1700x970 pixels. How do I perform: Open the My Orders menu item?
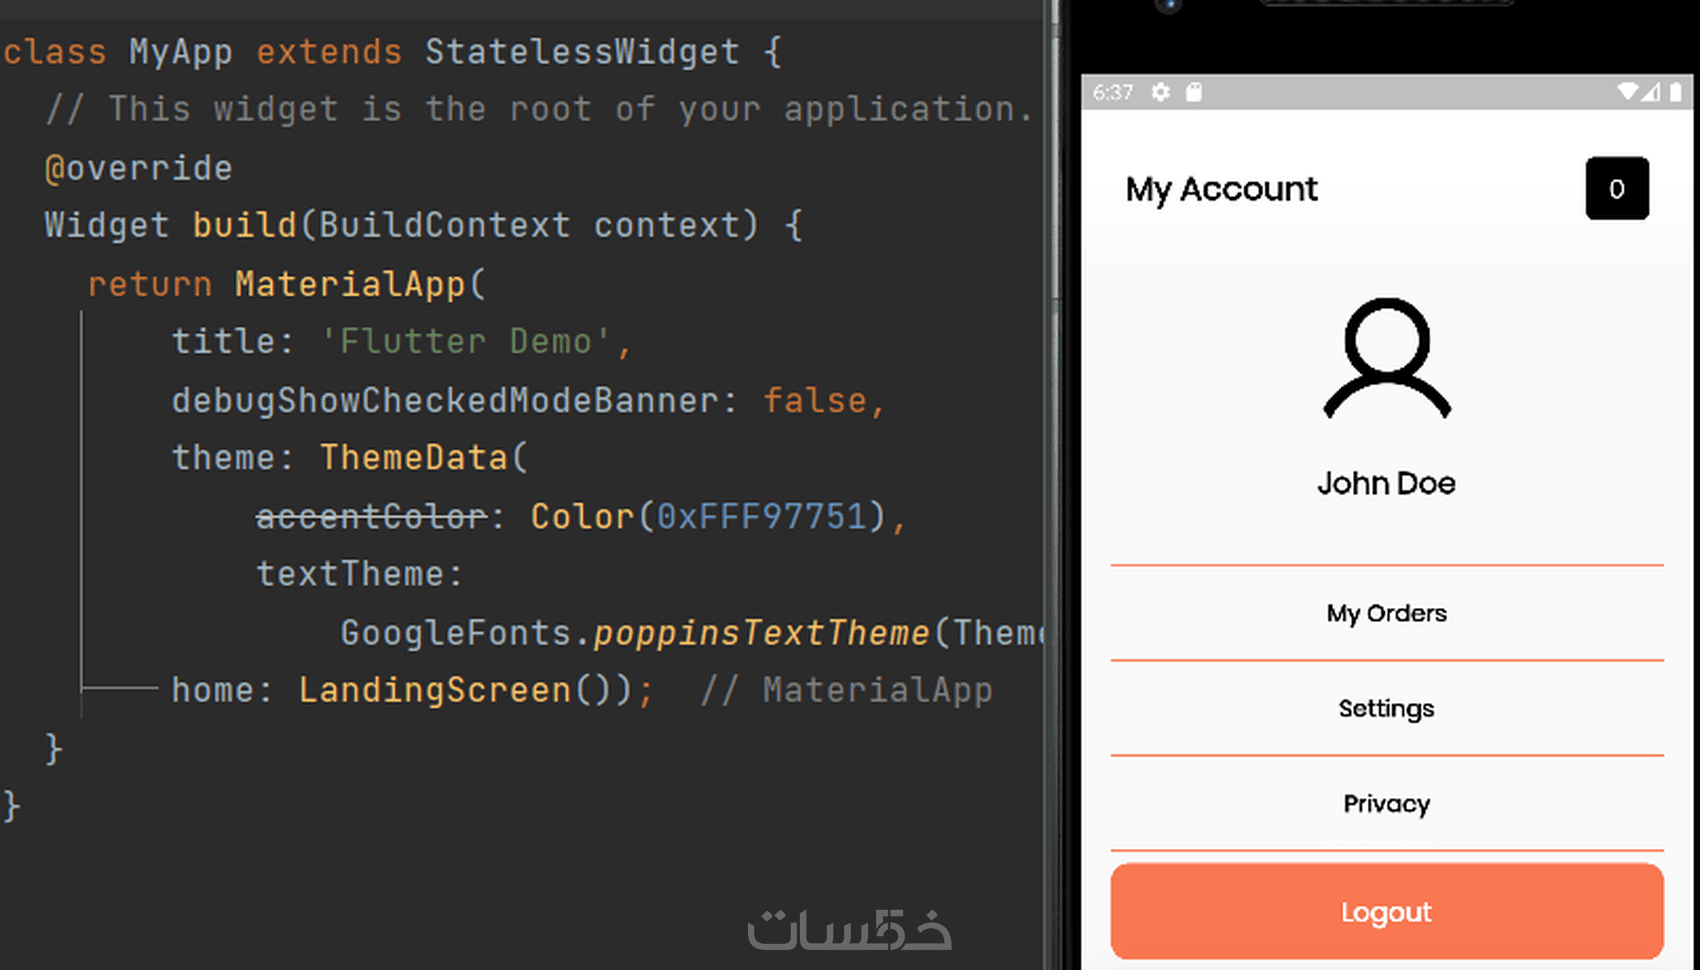point(1386,613)
